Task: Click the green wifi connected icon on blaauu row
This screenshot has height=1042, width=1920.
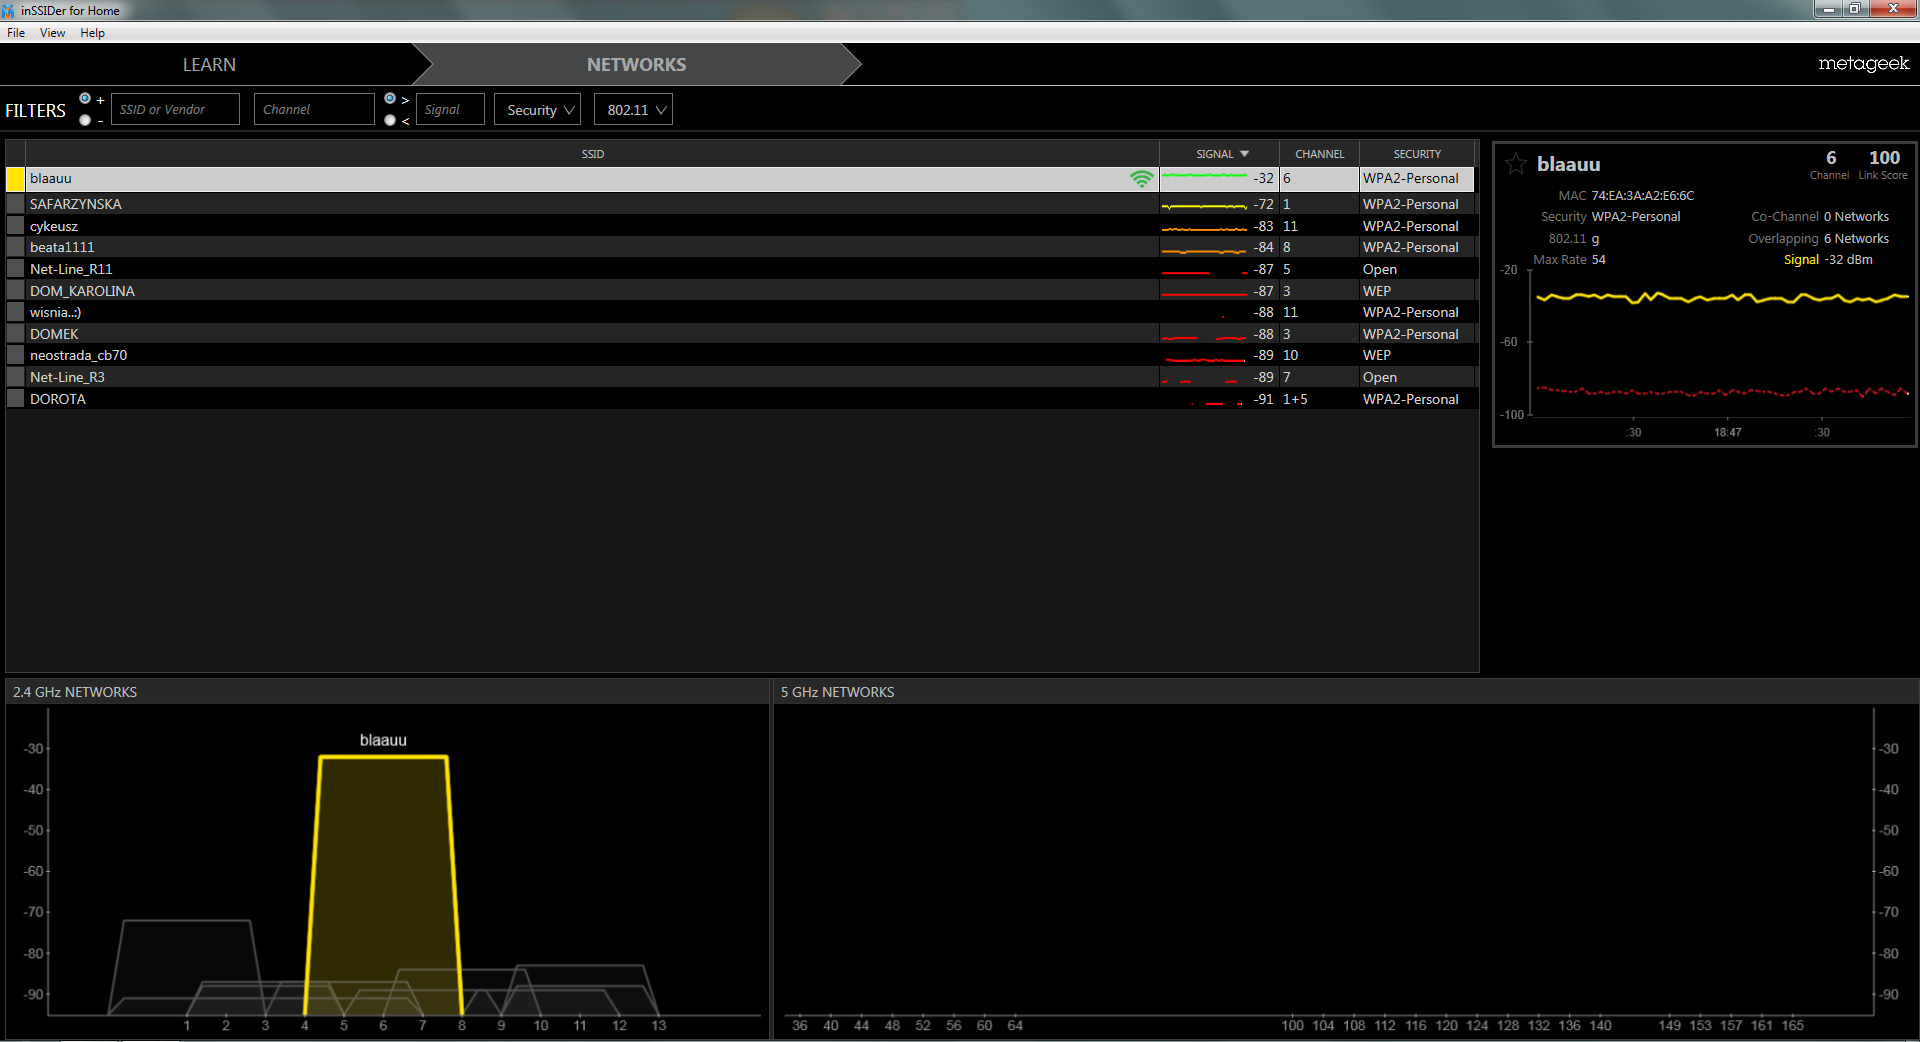Action: 1141,179
